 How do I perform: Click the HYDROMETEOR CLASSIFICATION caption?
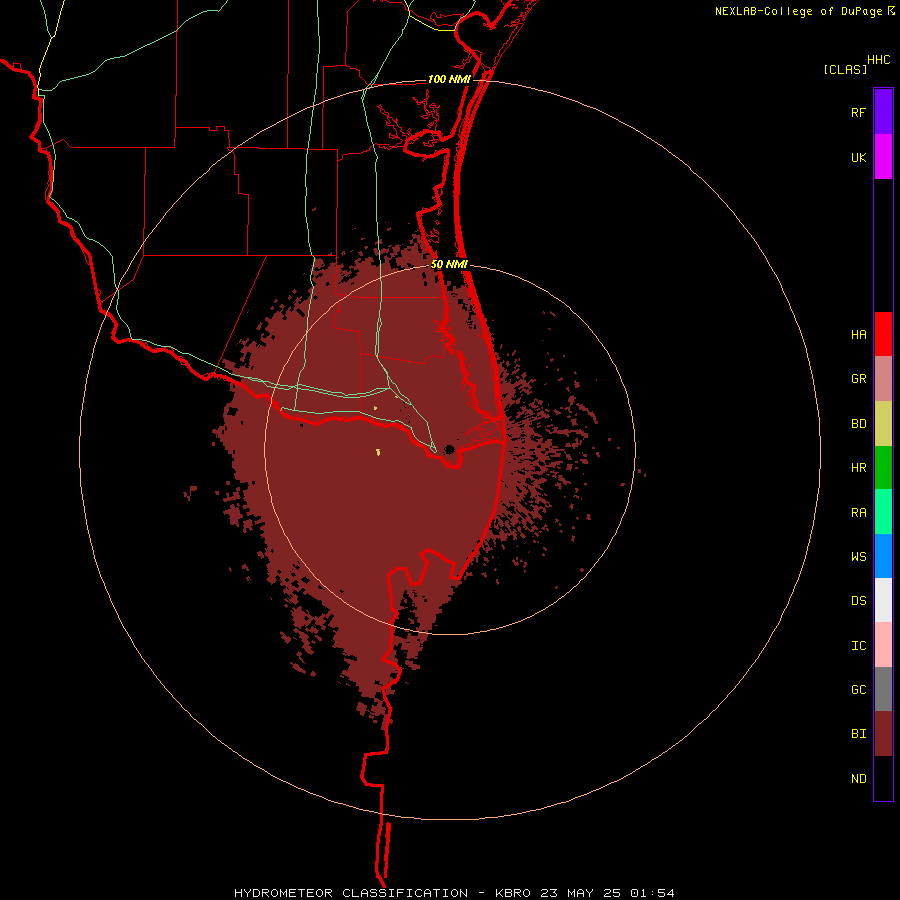(x=351, y=893)
